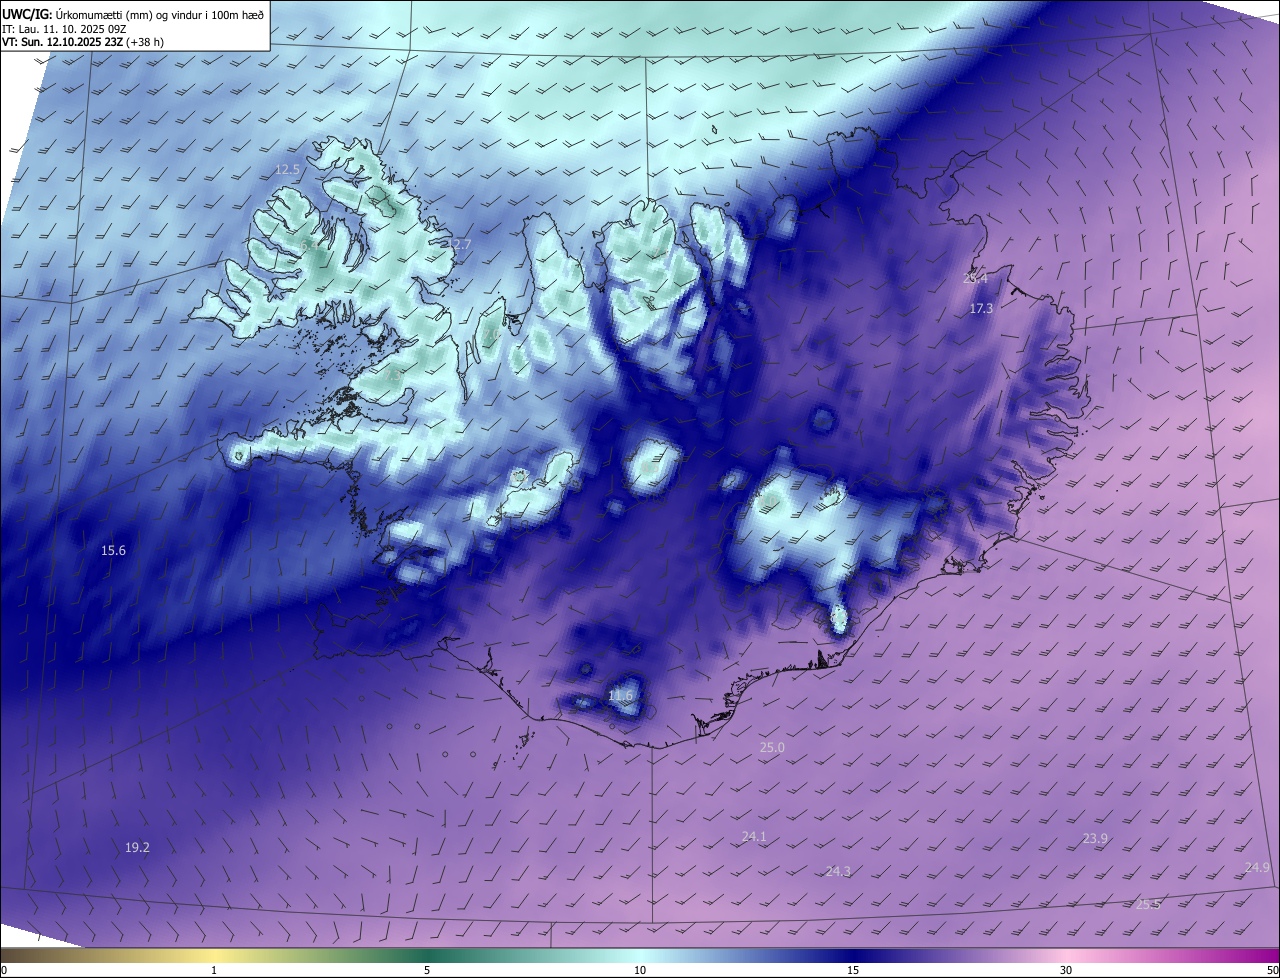Click the color scale label '0'
Screen dimensions: 1280x978
(x=3, y=971)
